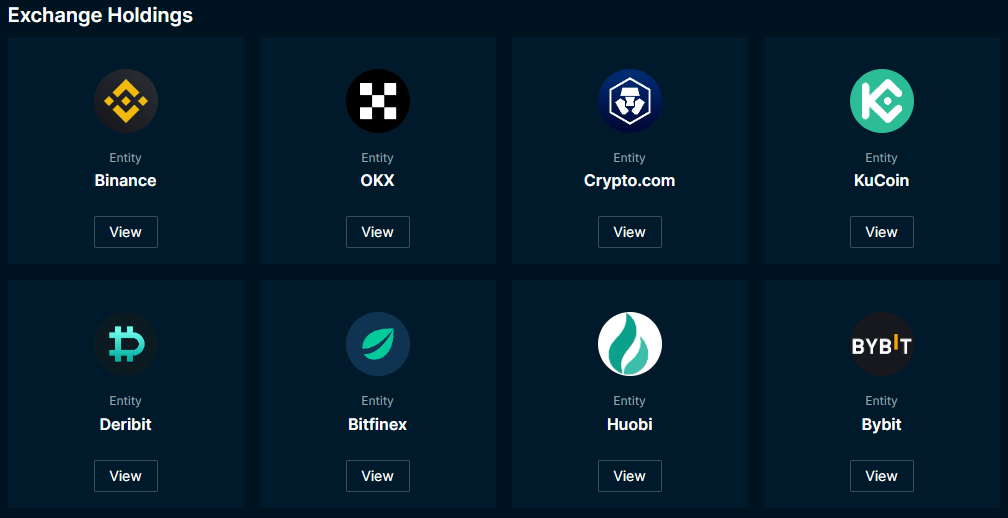Click the Crypto.com entity name
Viewport: 1008px width, 518px height.
[629, 181]
